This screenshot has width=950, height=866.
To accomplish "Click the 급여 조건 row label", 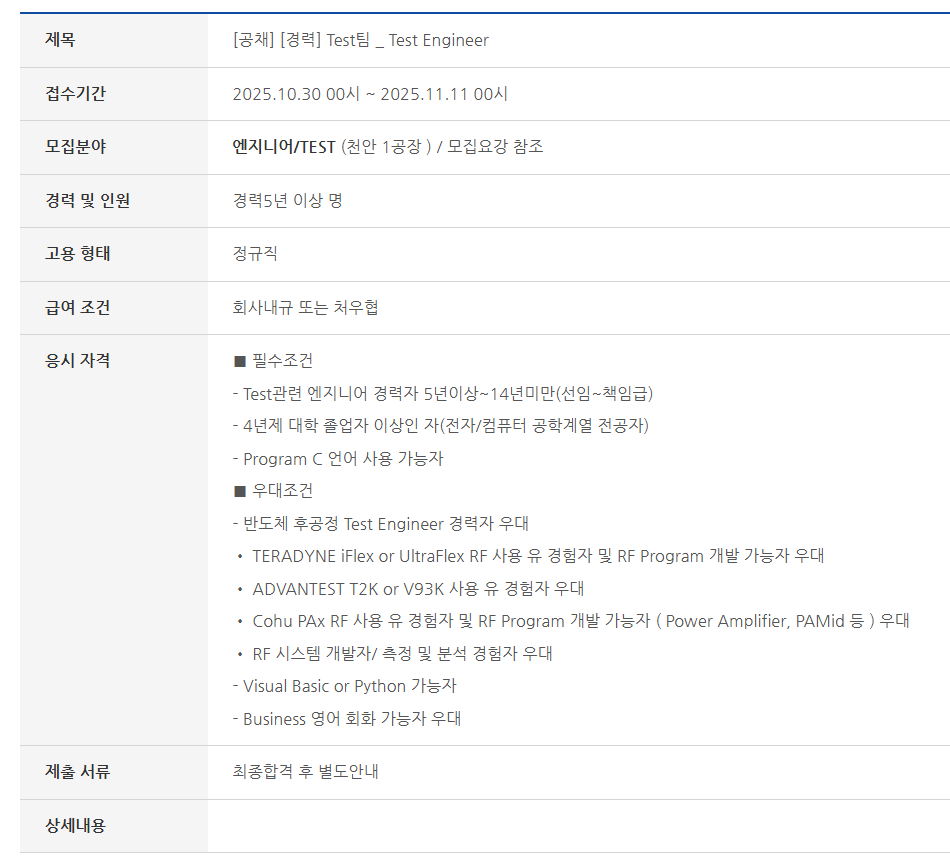I will [x=78, y=308].
